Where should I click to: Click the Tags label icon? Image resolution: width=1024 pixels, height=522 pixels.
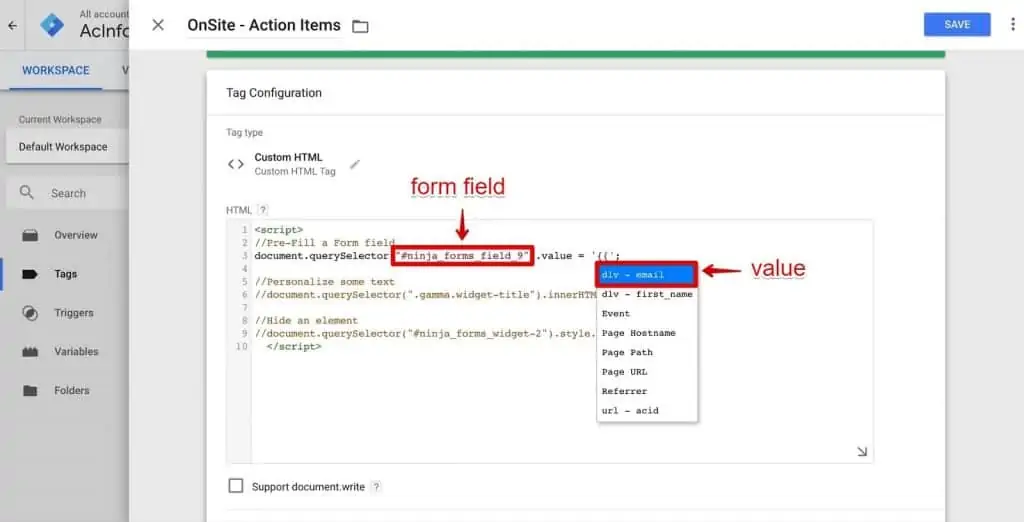point(30,274)
